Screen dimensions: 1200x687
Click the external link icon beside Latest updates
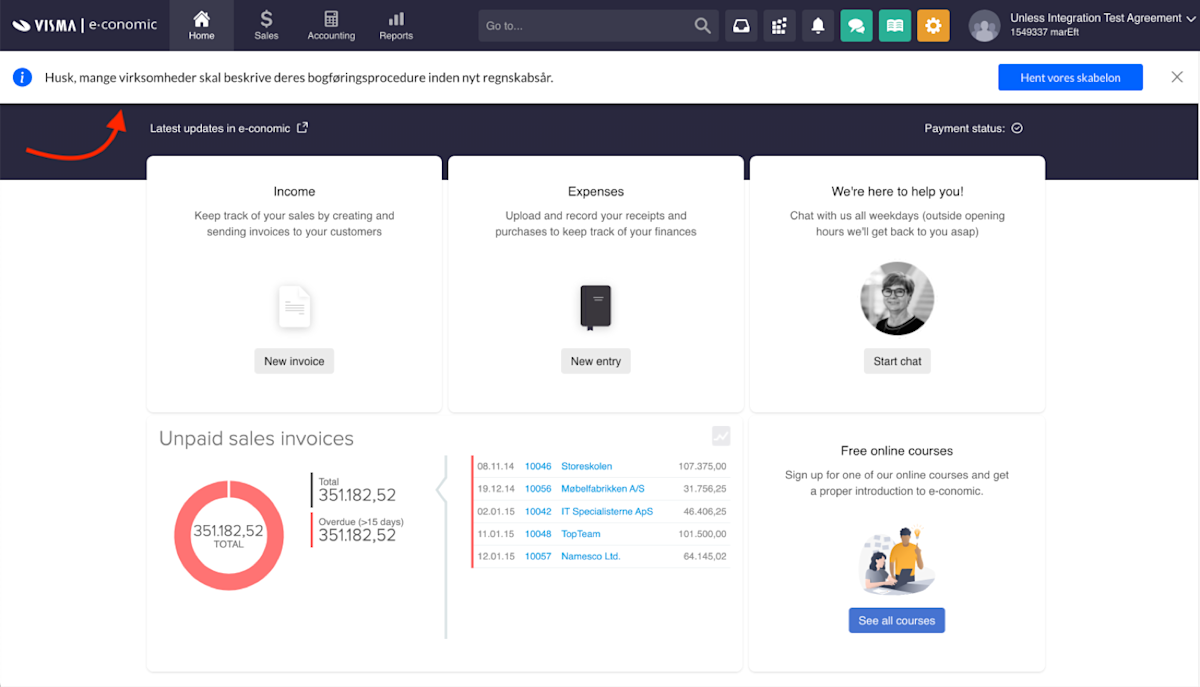click(303, 128)
